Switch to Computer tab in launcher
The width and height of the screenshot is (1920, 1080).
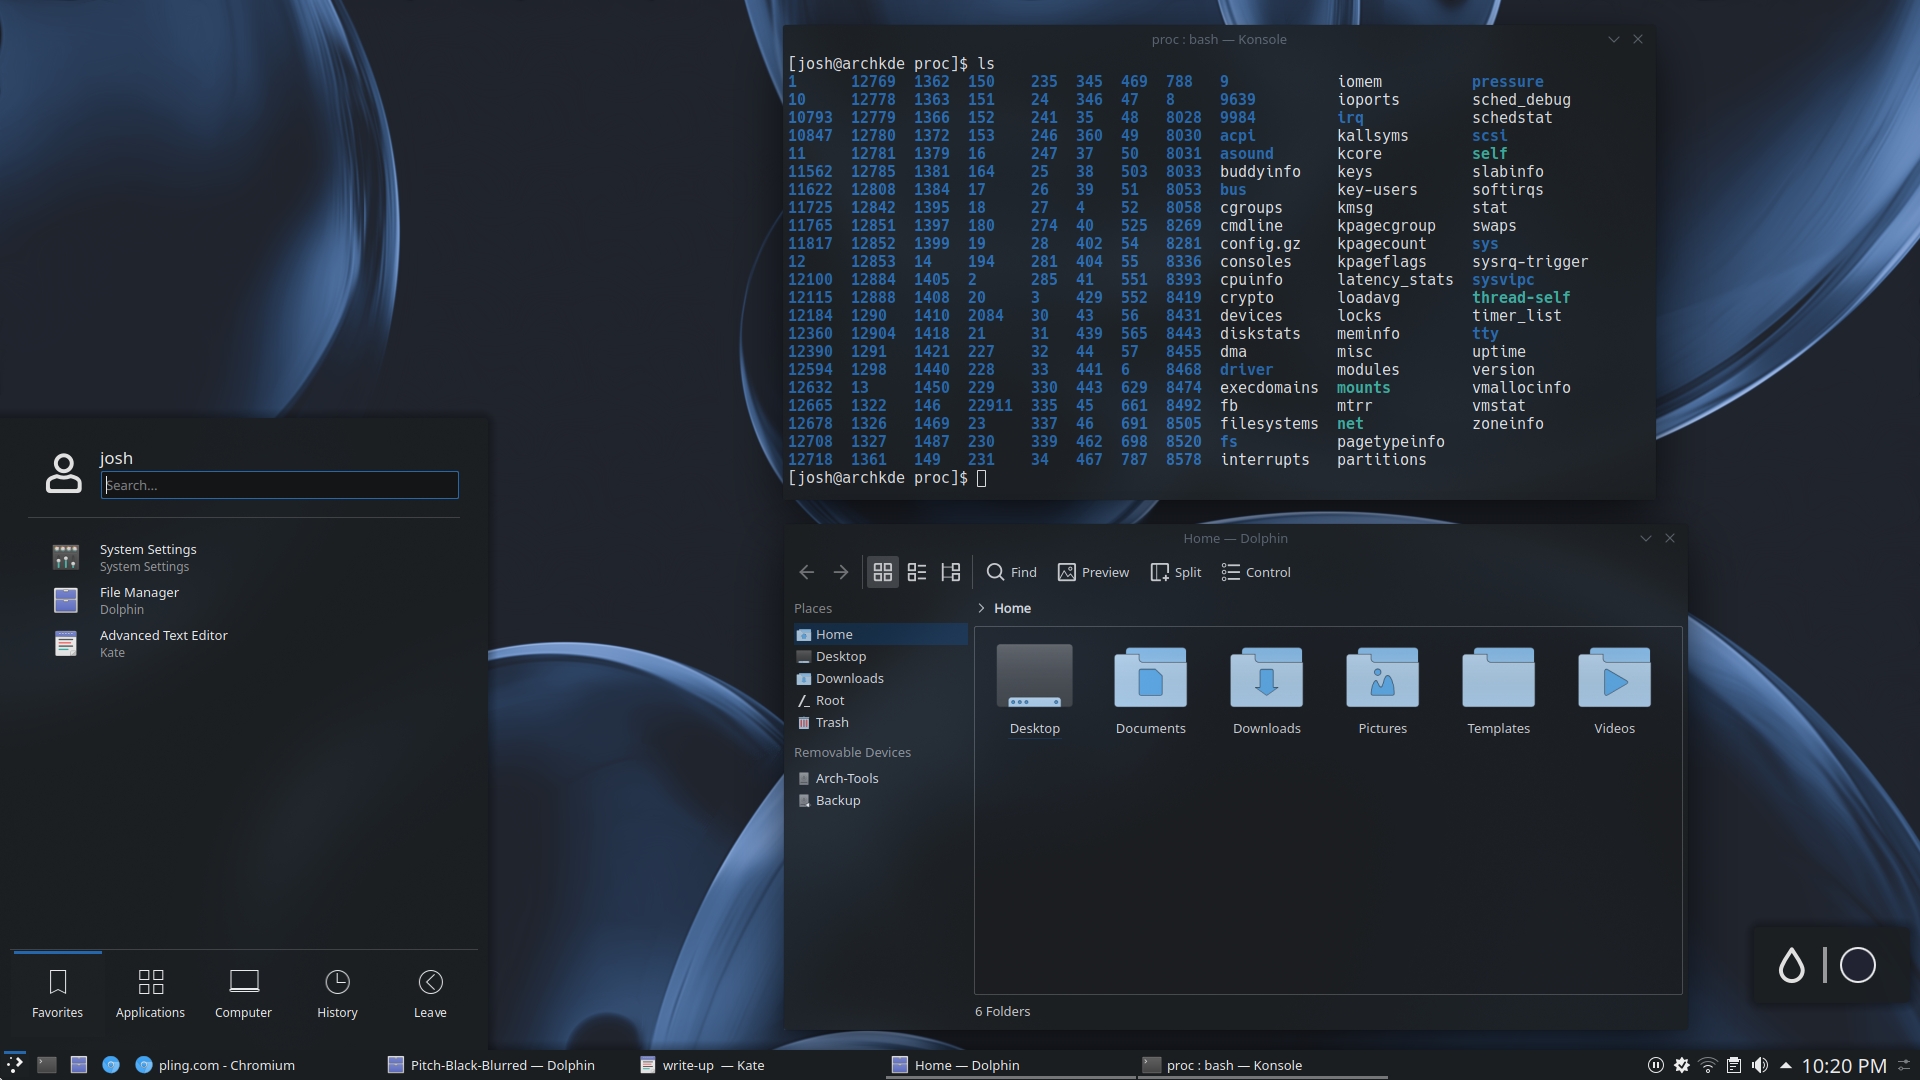(x=243, y=993)
